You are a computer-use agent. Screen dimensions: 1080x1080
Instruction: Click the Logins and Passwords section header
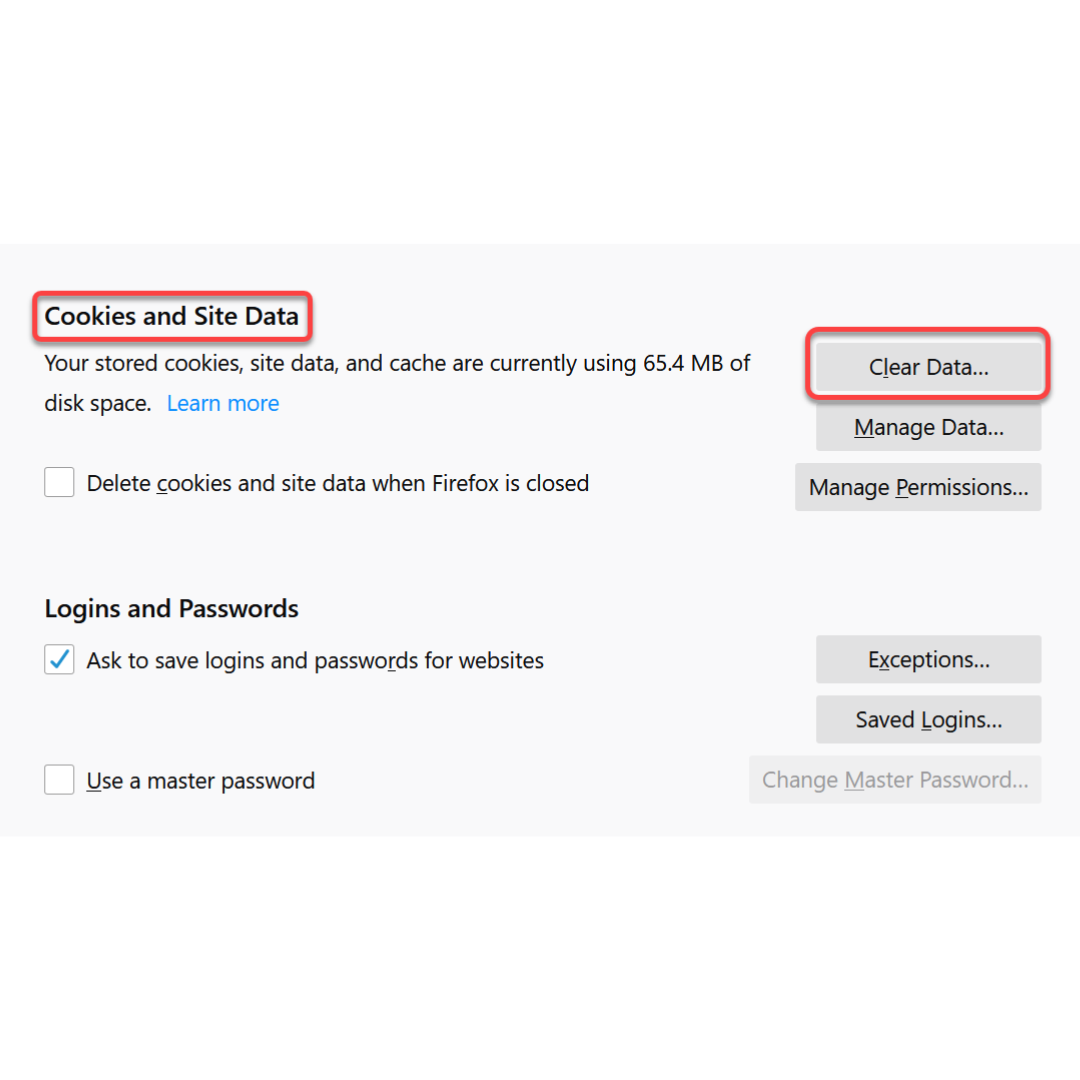tap(170, 608)
